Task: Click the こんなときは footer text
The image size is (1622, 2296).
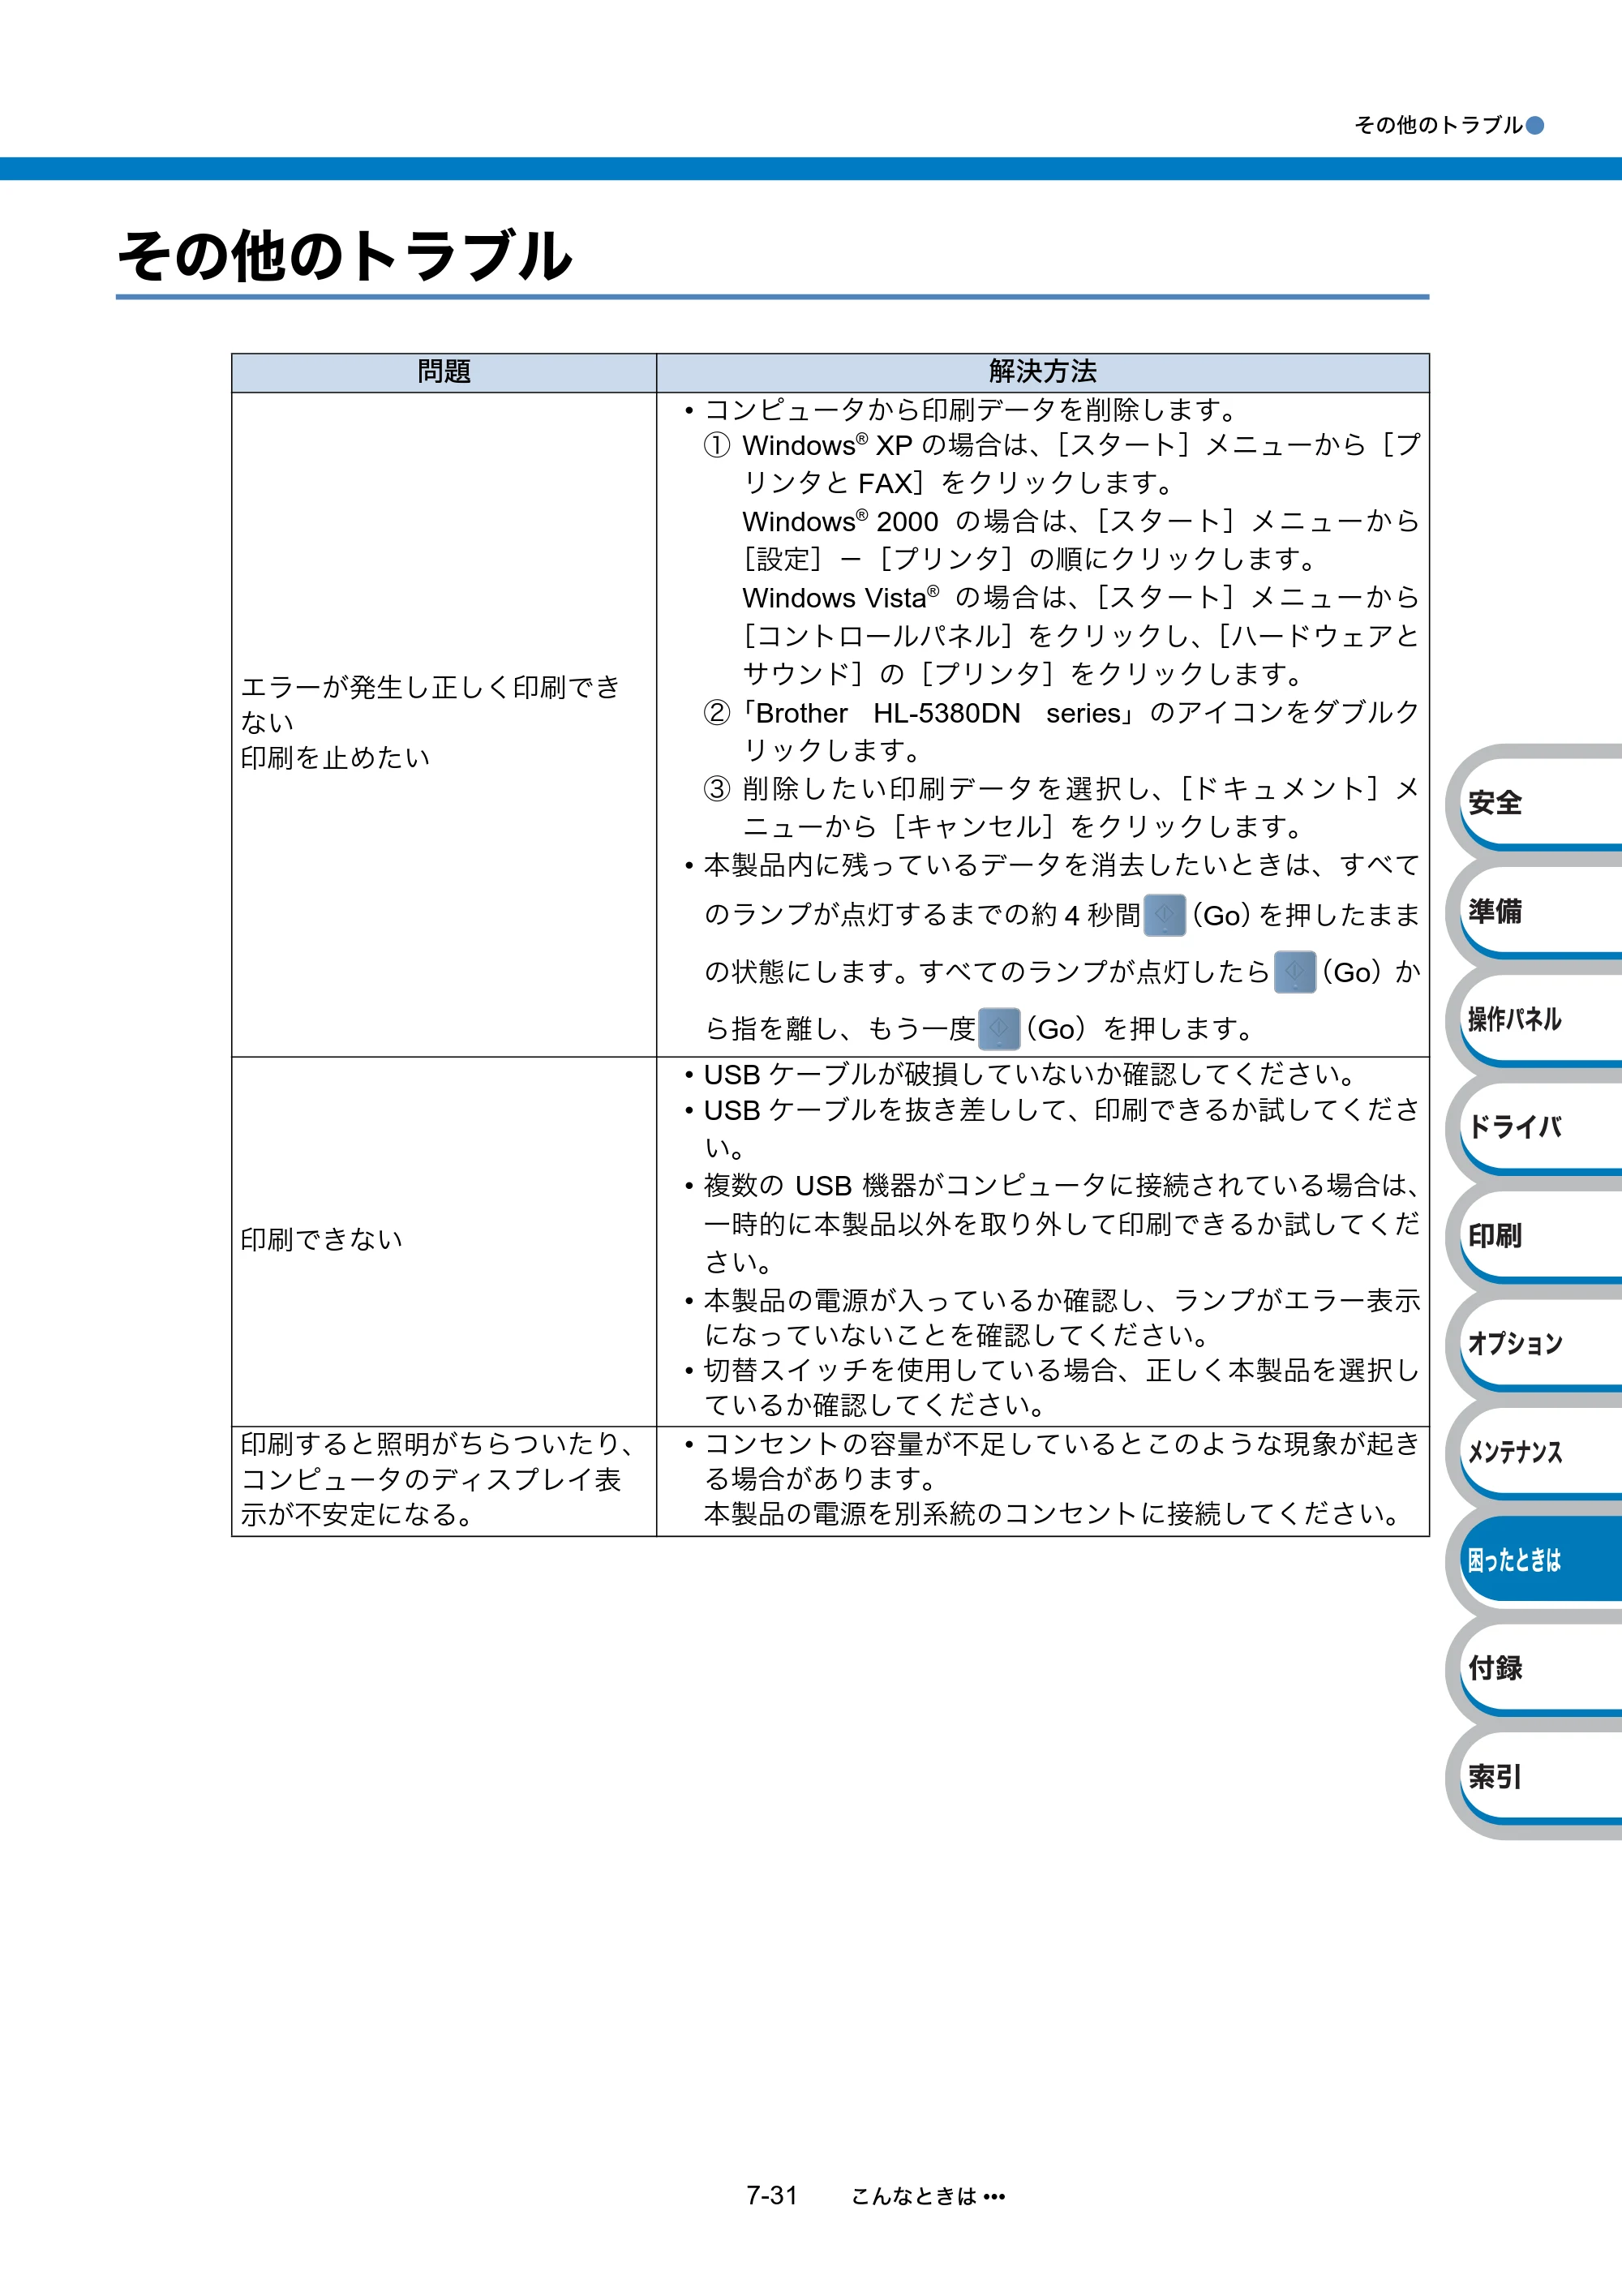Action: point(929,2197)
